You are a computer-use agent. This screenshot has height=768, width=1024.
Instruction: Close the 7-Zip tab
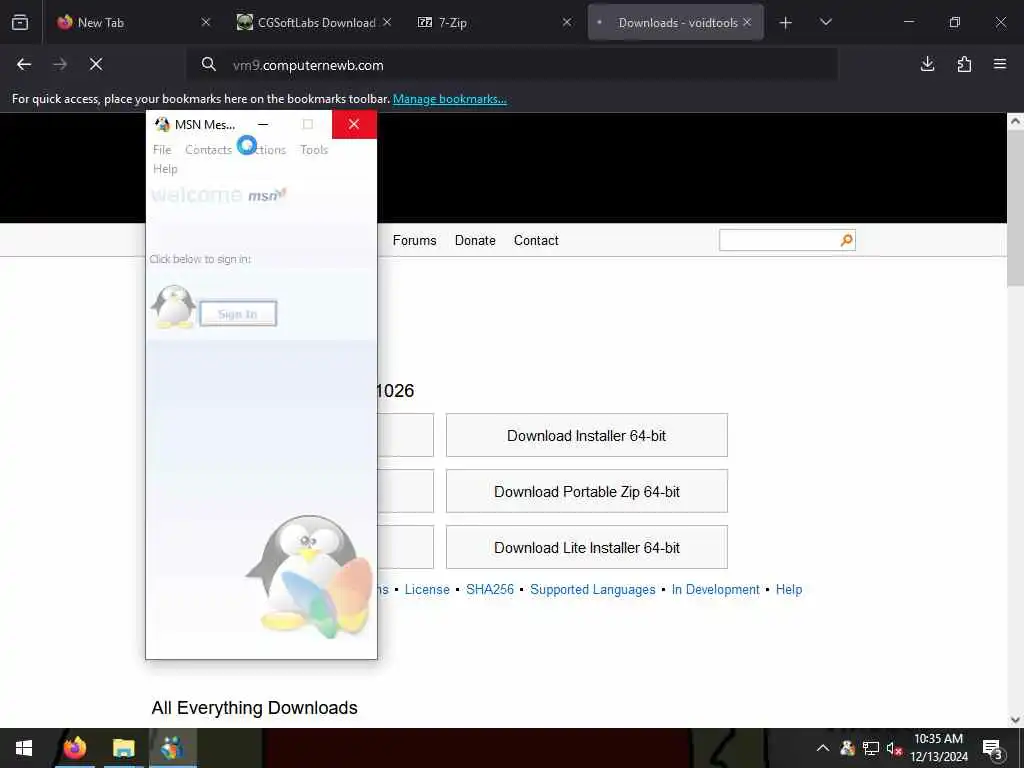click(567, 22)
